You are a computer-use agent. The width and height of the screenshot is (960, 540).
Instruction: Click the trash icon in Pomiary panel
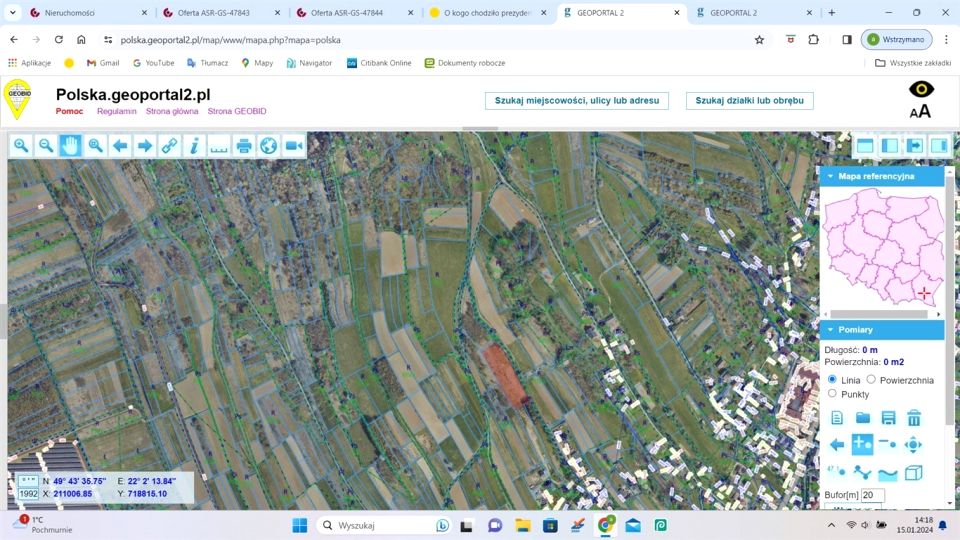tap(913, 418)
